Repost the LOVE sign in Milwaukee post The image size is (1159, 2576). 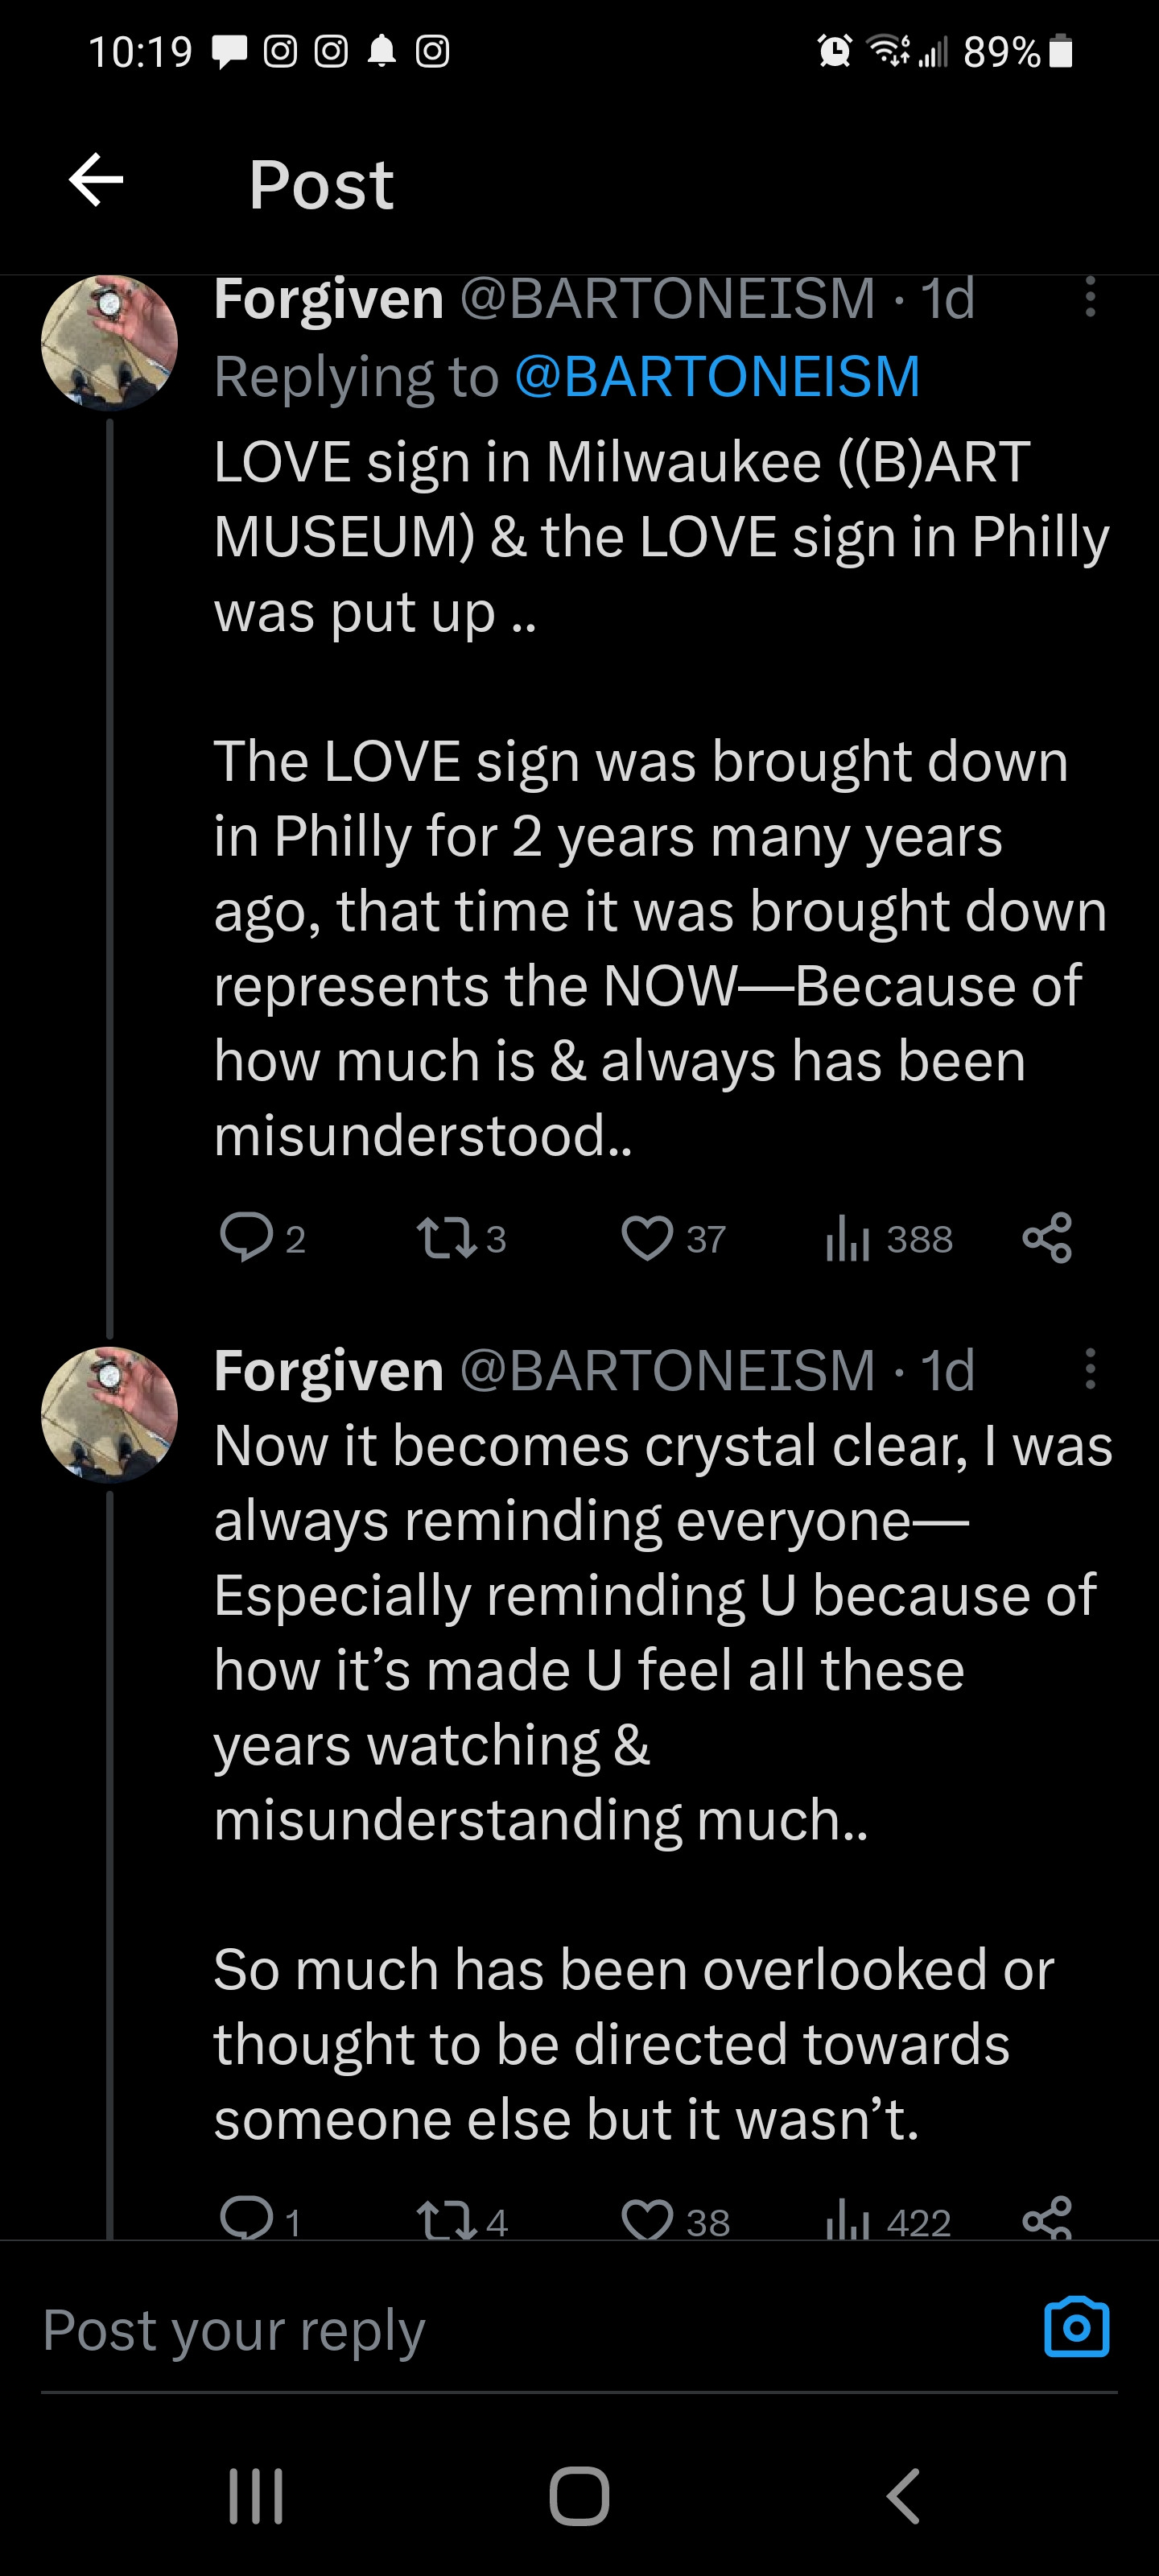tap(446, 1238)
